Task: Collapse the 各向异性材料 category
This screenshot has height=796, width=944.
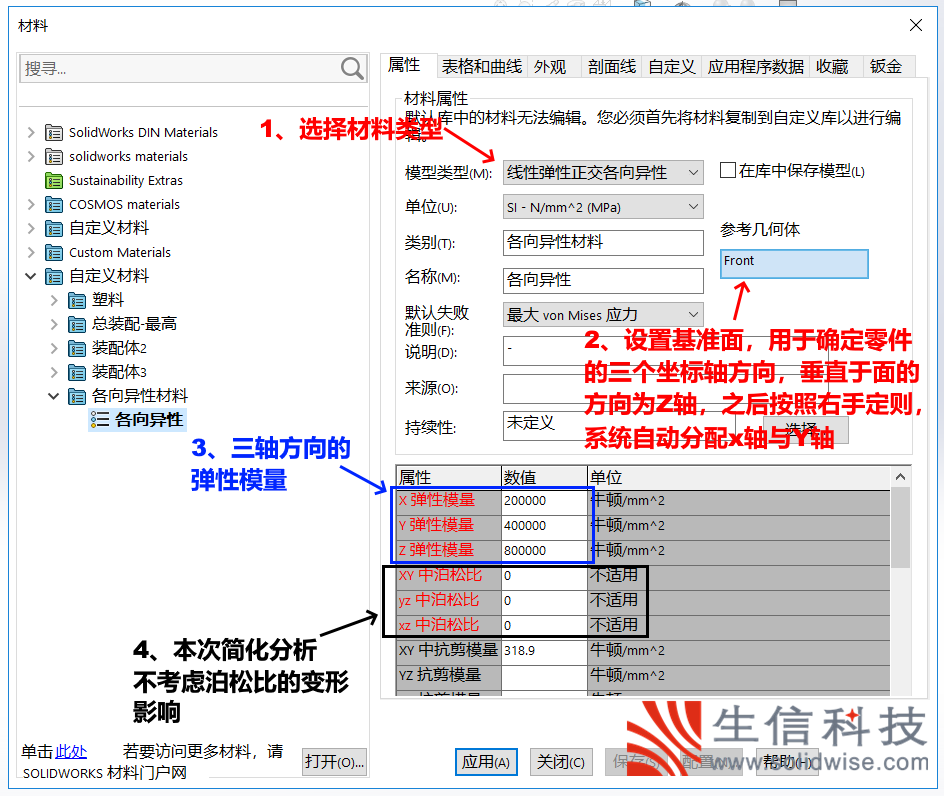Action: pos(54,396)
